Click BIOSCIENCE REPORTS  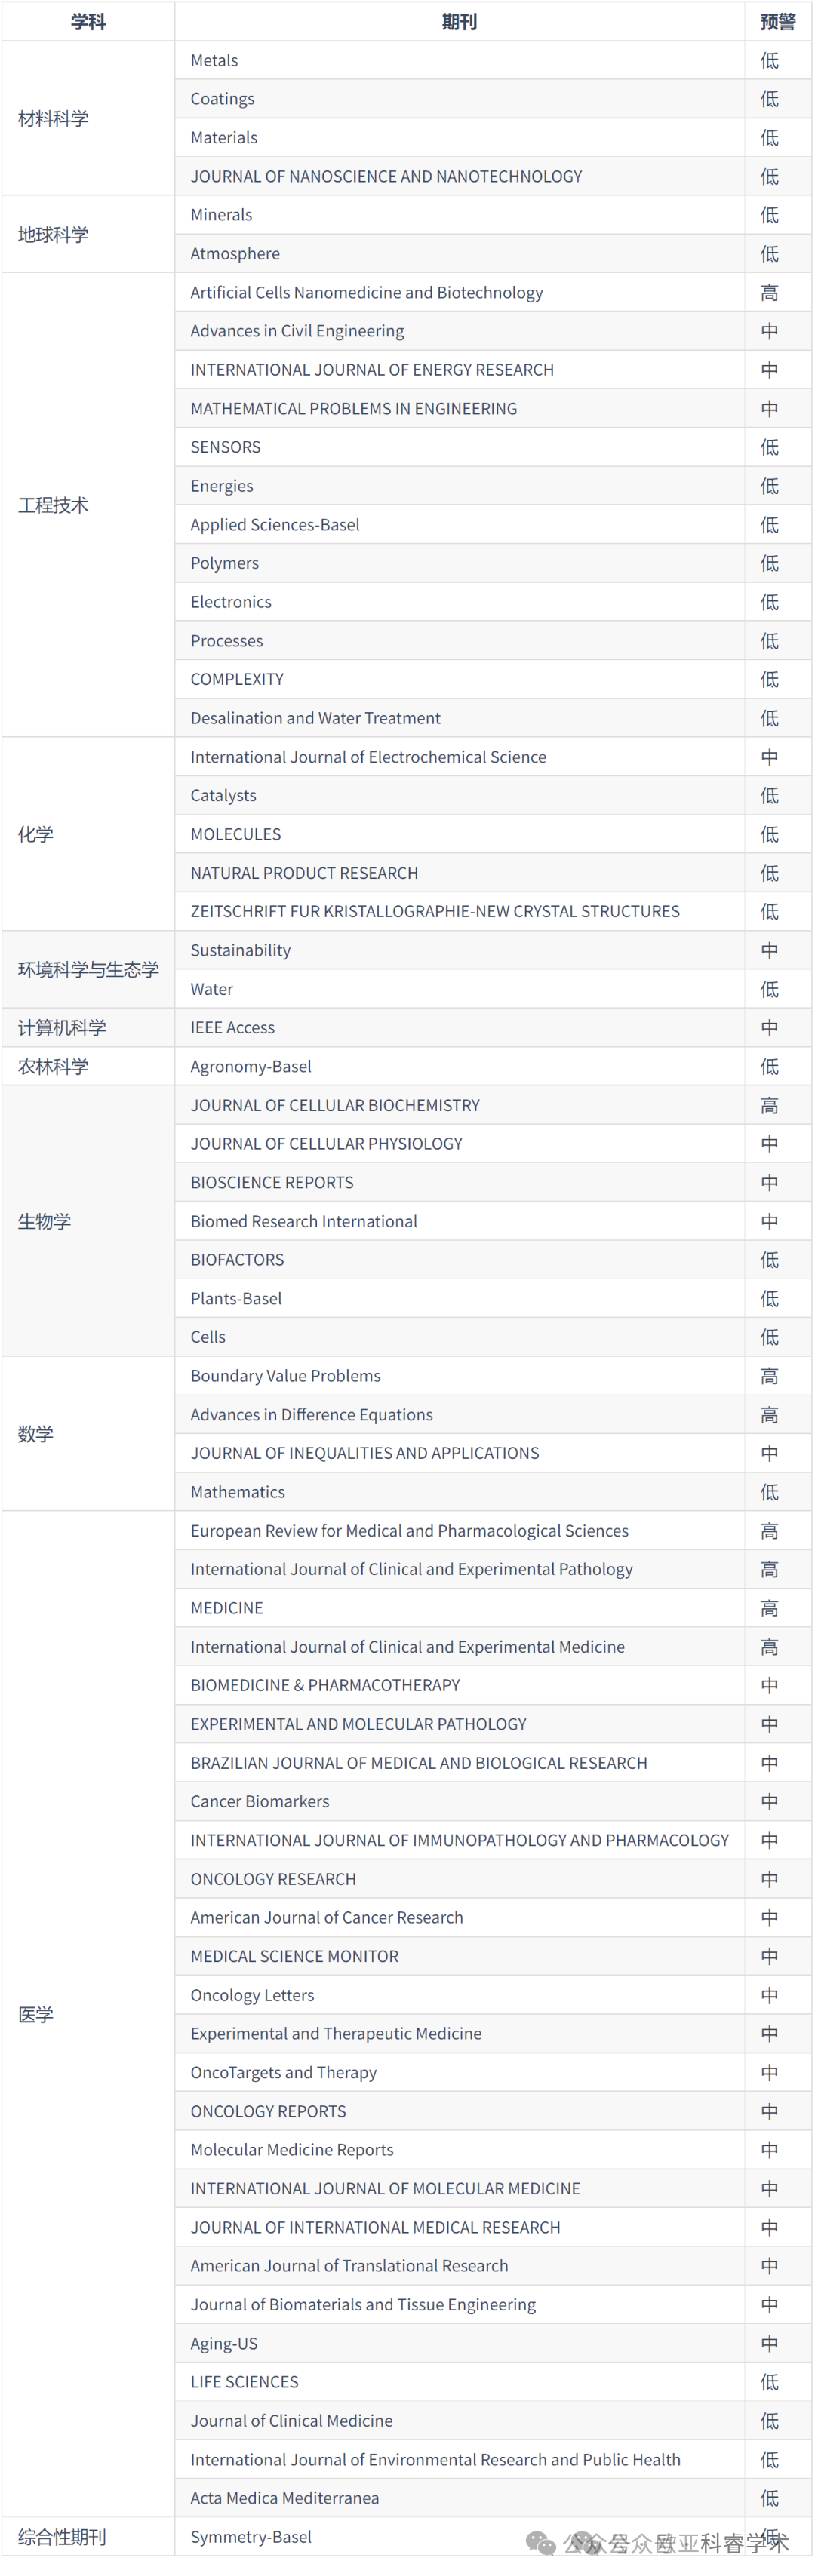coord(272,1182)
